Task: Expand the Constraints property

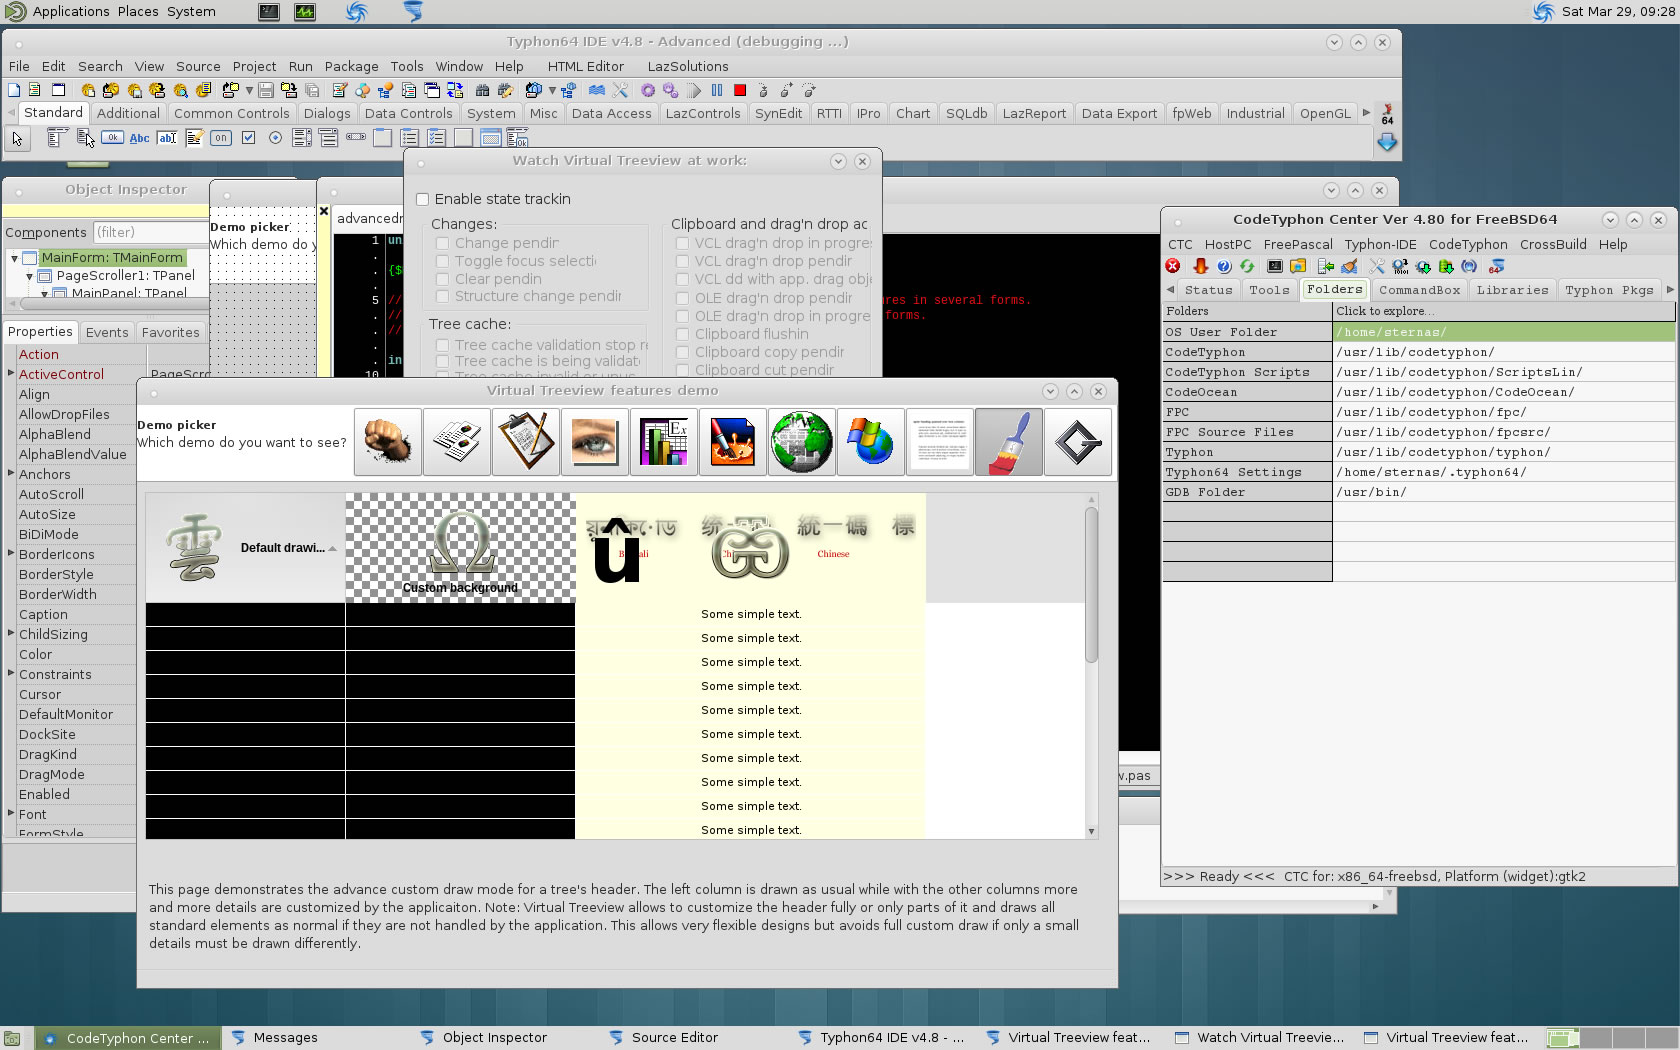Action: [11, 673]
